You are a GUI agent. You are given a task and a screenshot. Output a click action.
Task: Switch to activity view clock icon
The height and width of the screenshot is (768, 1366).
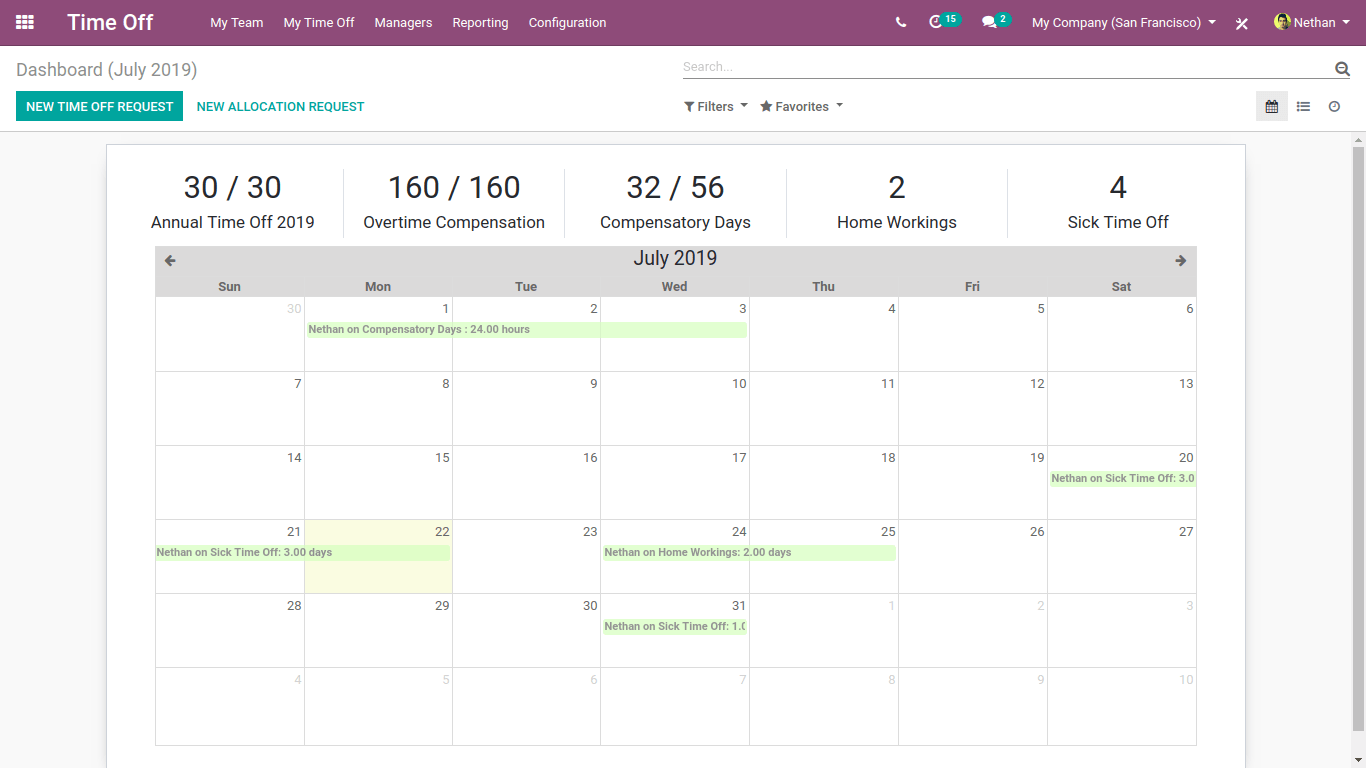pos(1334,106)
